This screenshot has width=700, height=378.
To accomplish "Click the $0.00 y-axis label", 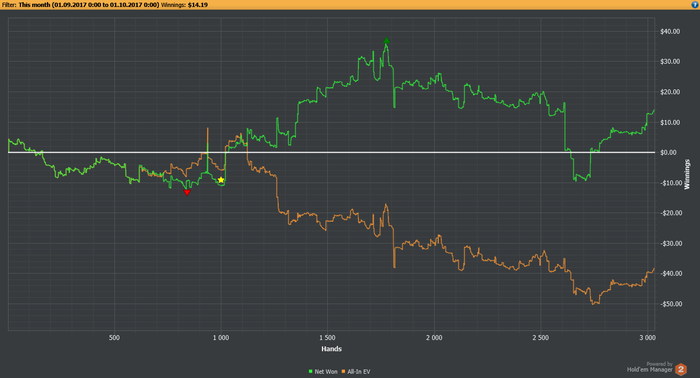I will tap(668, 153).
